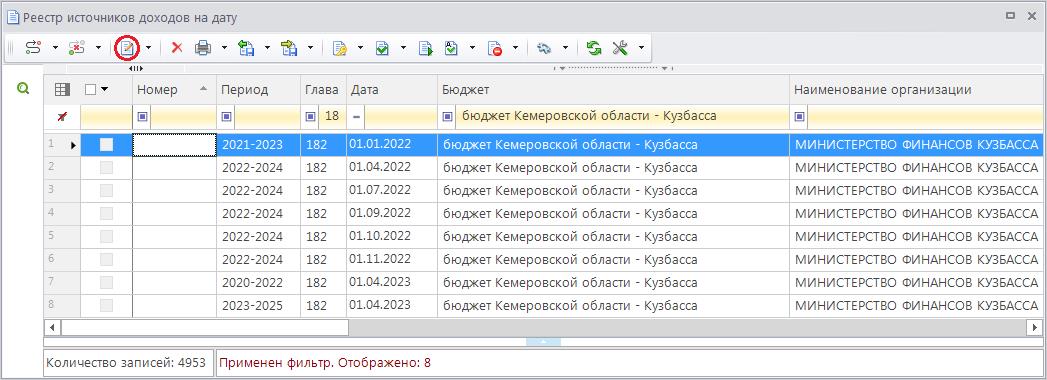Click the clear filter pin icon
Viewport: 1047px width, 380px height.
point(62,117)
